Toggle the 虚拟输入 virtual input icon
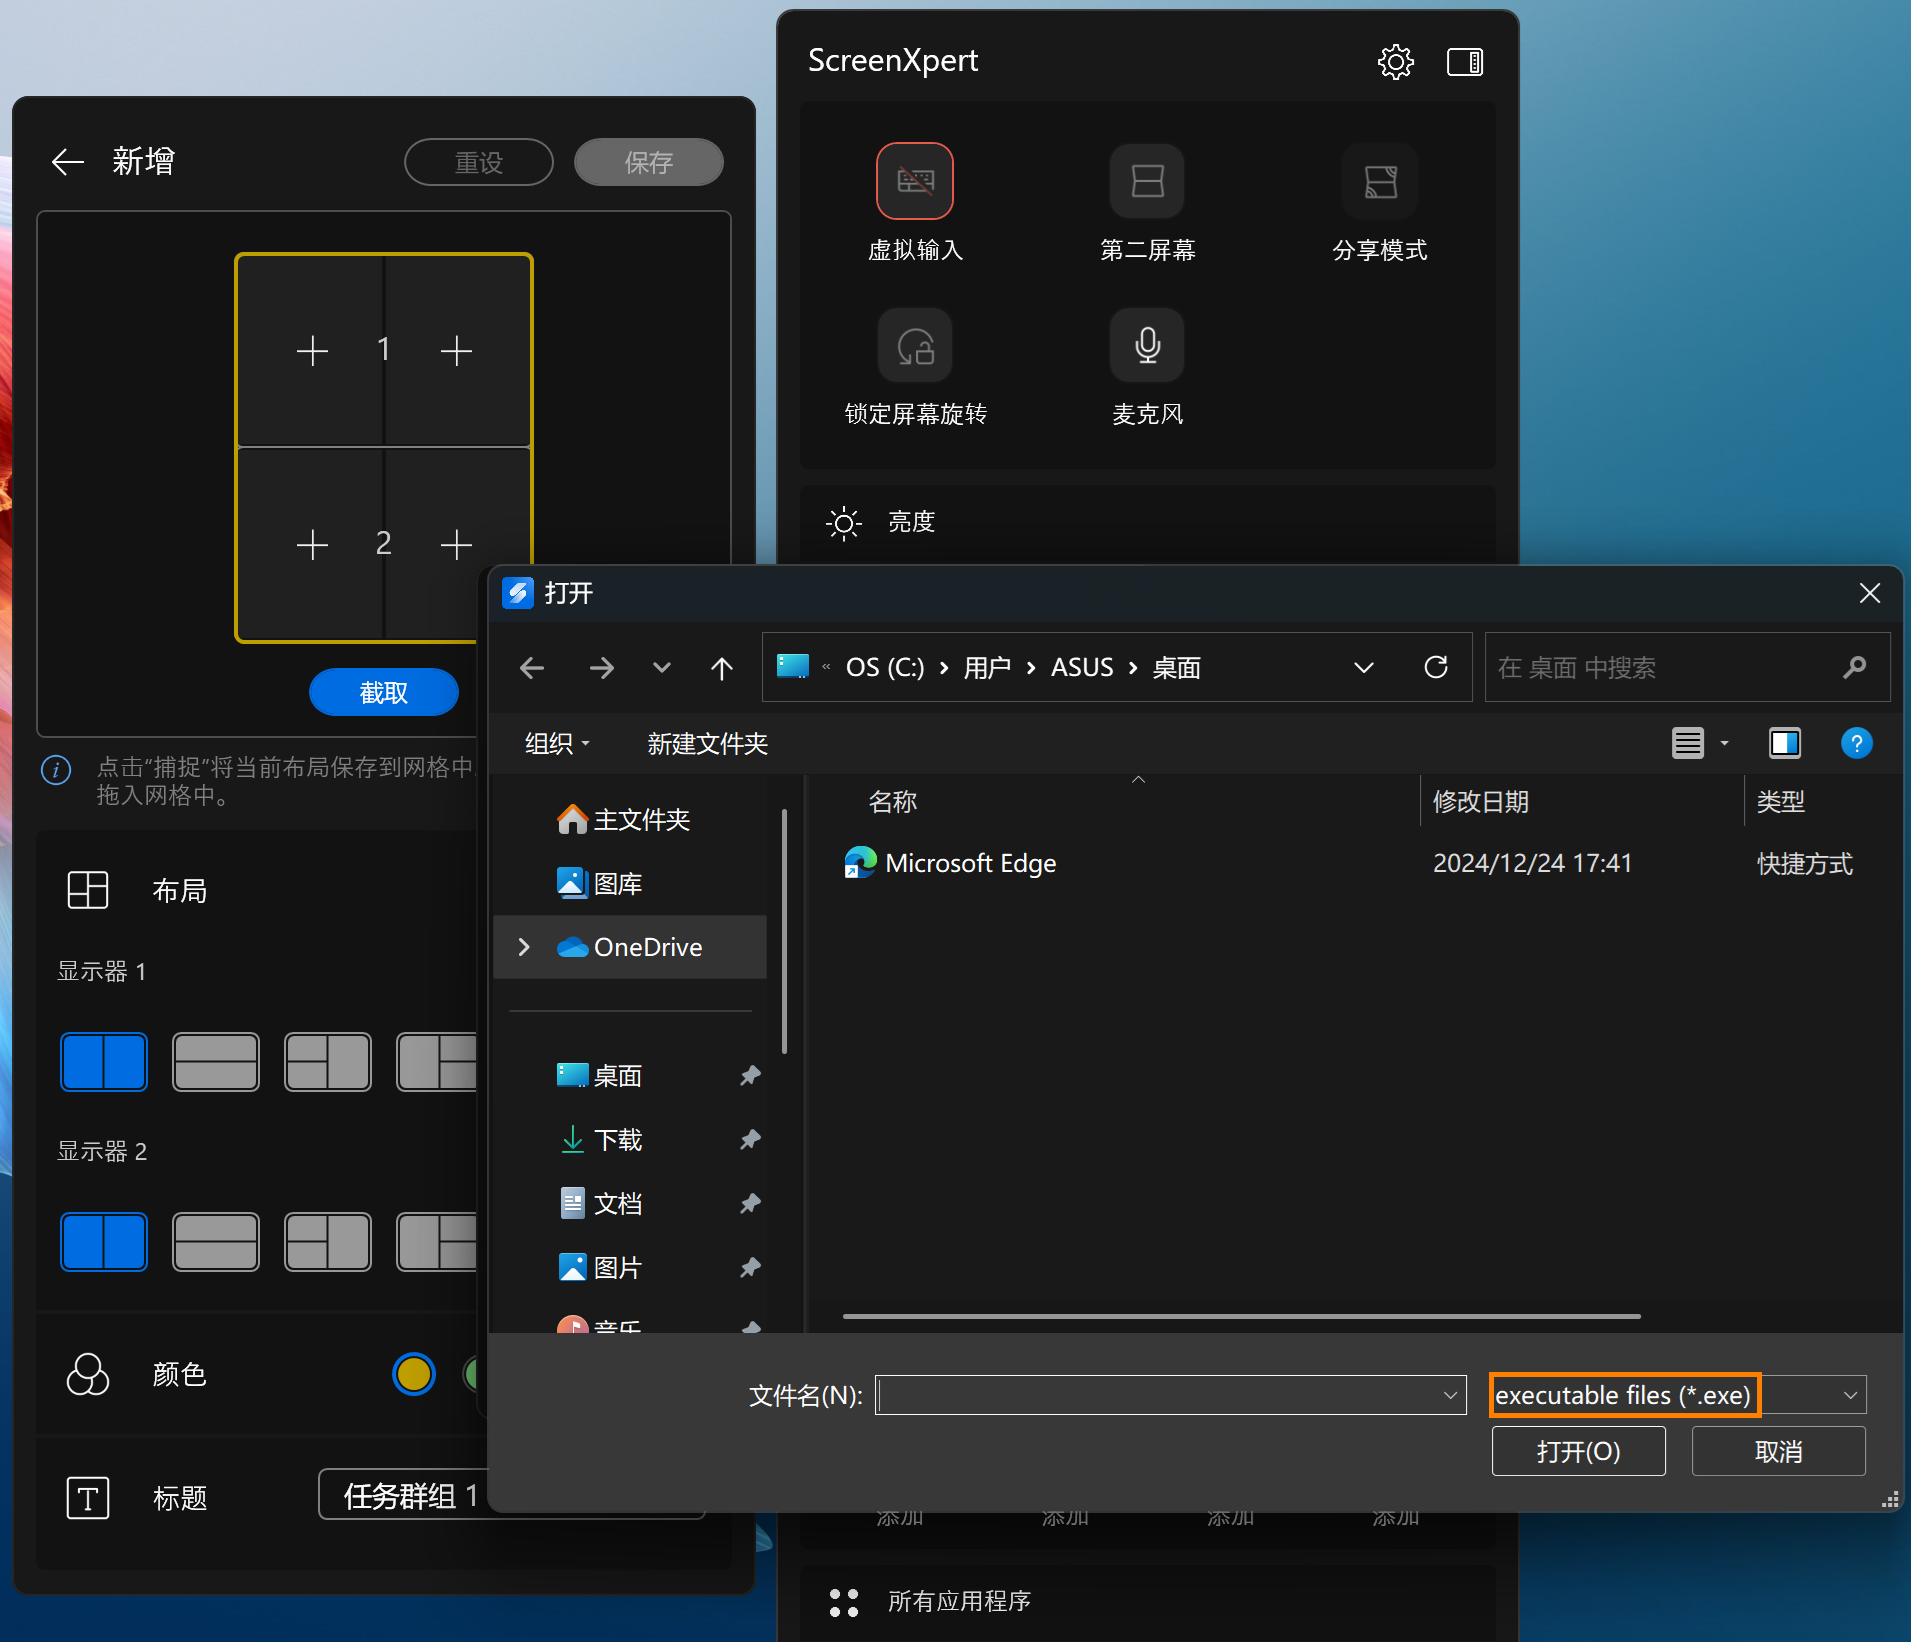The height and width of the screenshot is (1642, 1911). point(915,181)
